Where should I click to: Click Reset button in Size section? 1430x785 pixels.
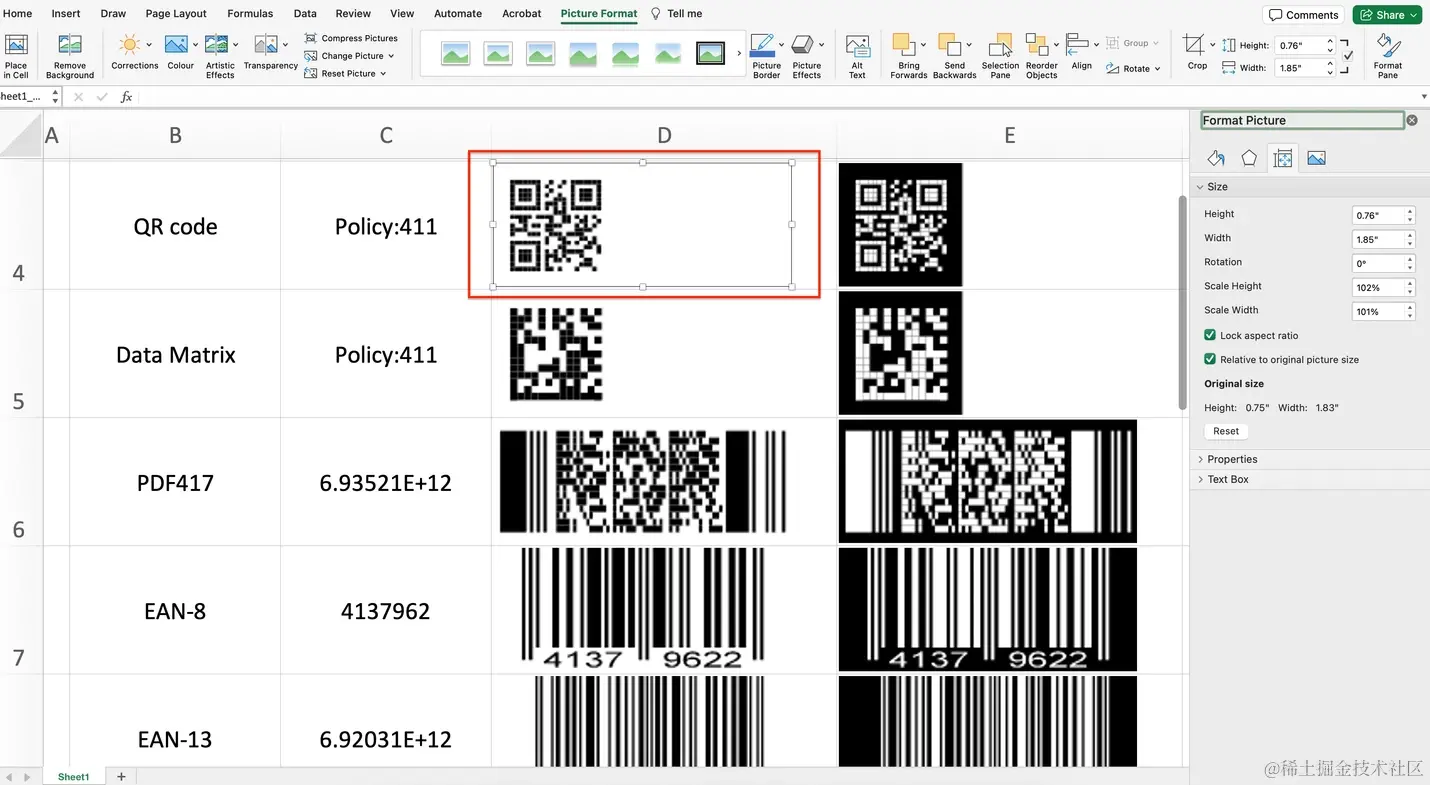(x=1226, y=431)
